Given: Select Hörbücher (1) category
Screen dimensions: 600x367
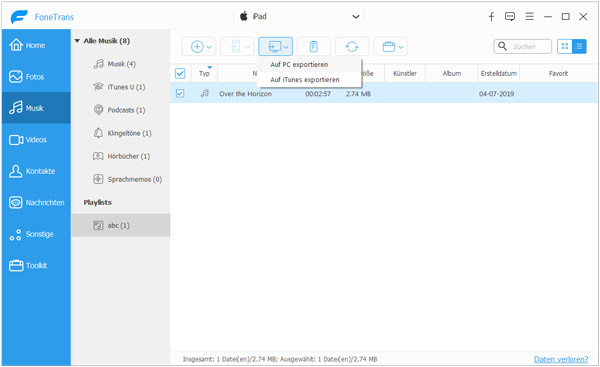Looking at the screenshot, I should coord(121,156).
